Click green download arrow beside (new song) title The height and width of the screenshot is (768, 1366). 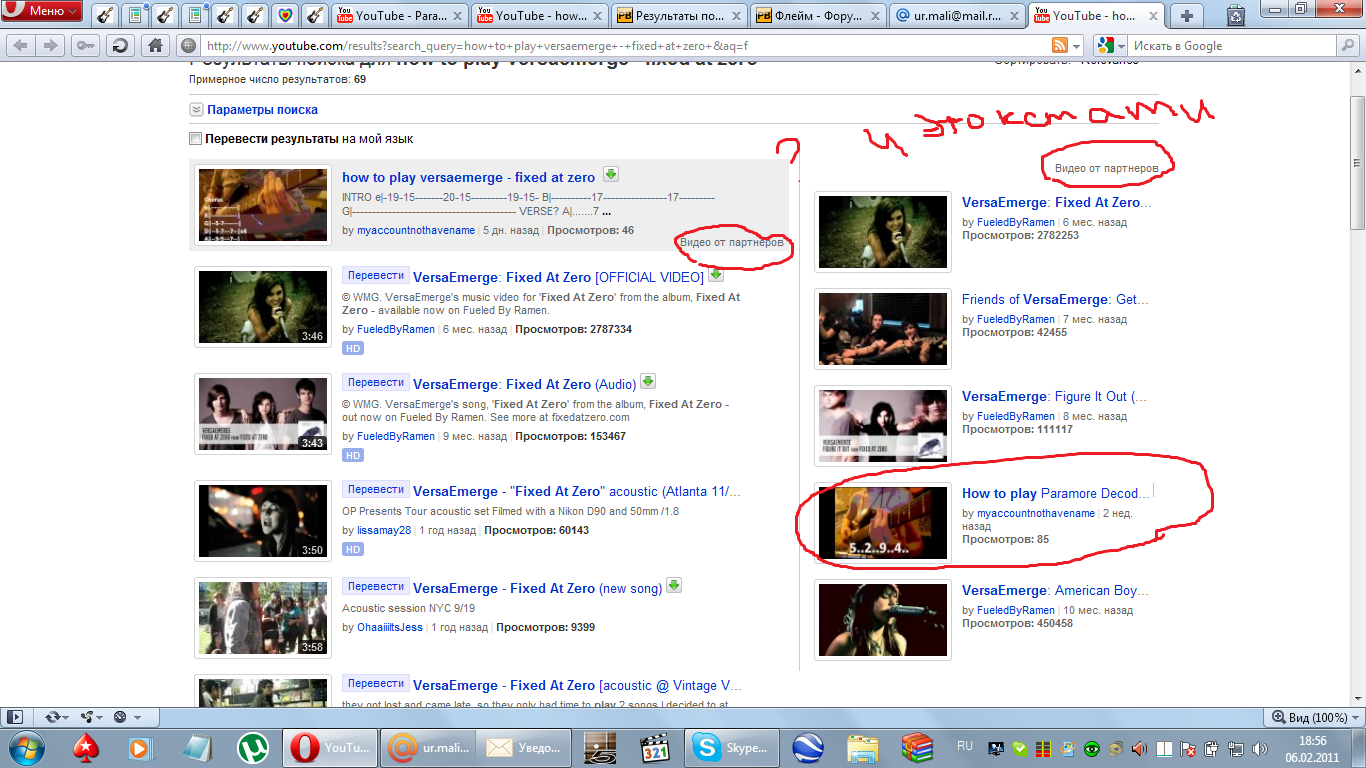[x=674, y=585]
